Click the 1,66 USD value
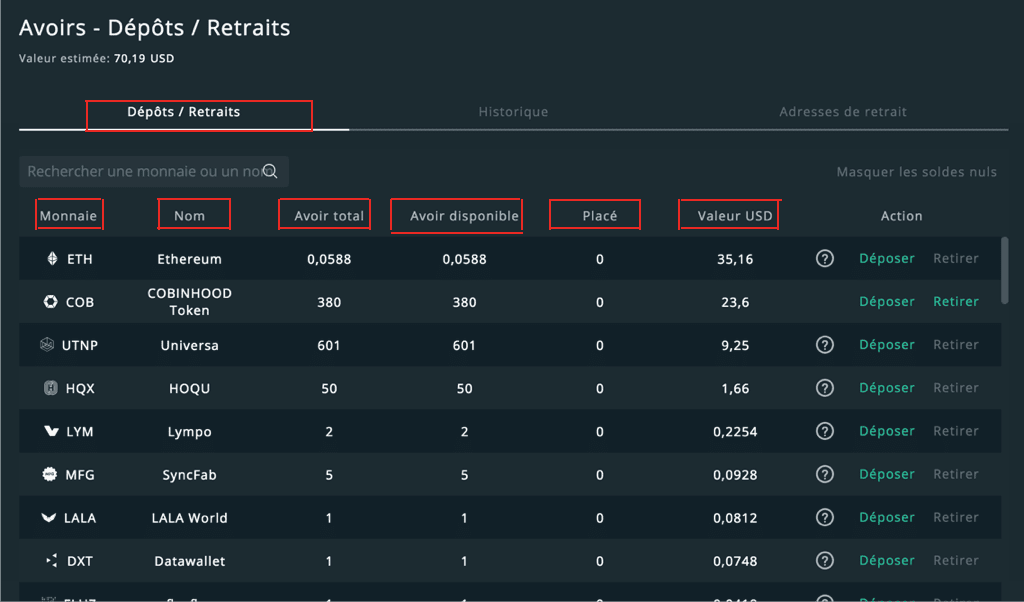This screenshot has height=602, width=1024. 735,388
